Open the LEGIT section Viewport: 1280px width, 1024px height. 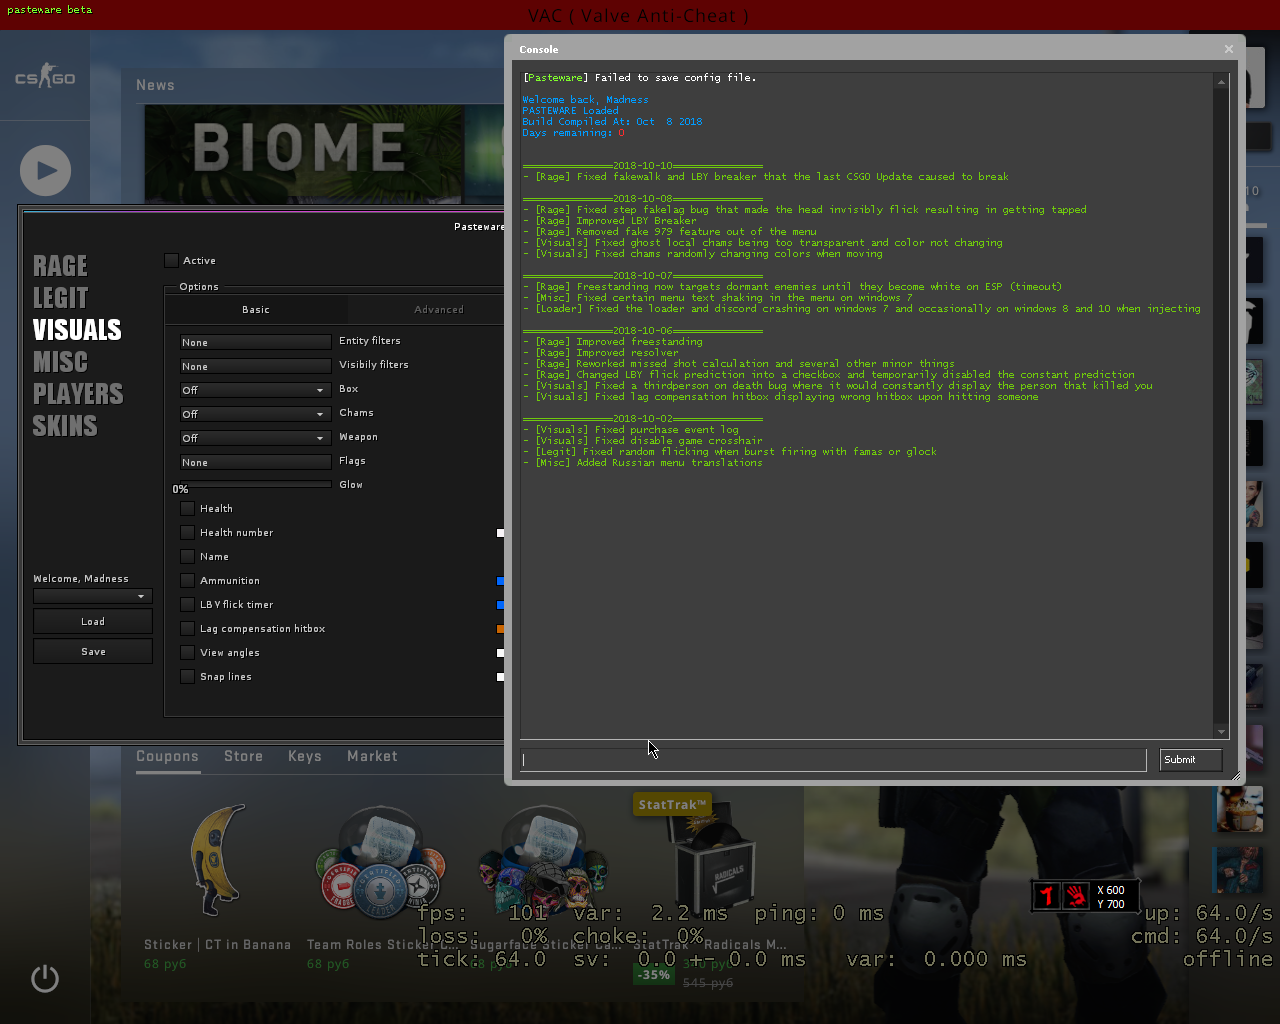pos(60,298)
